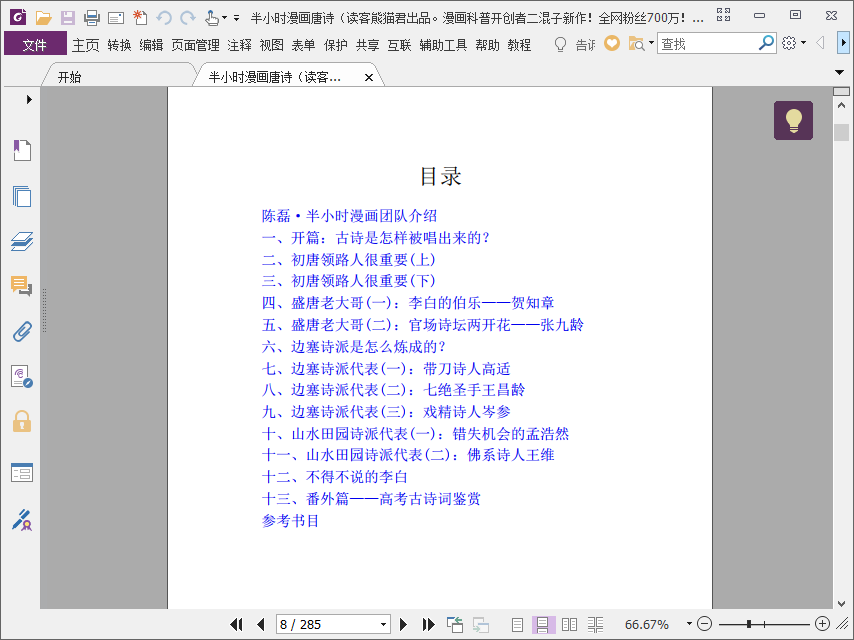Screen dimensions: 854x640
Task: Open the 文件 menu
Action: (x=35, y=44)
